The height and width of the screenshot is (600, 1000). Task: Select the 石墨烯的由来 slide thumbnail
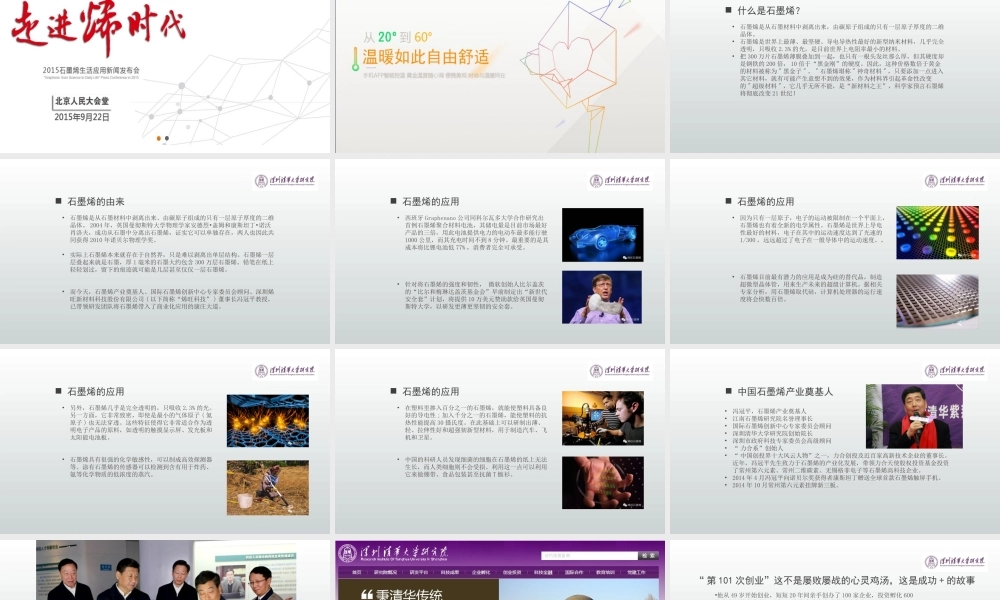point(165,250)
